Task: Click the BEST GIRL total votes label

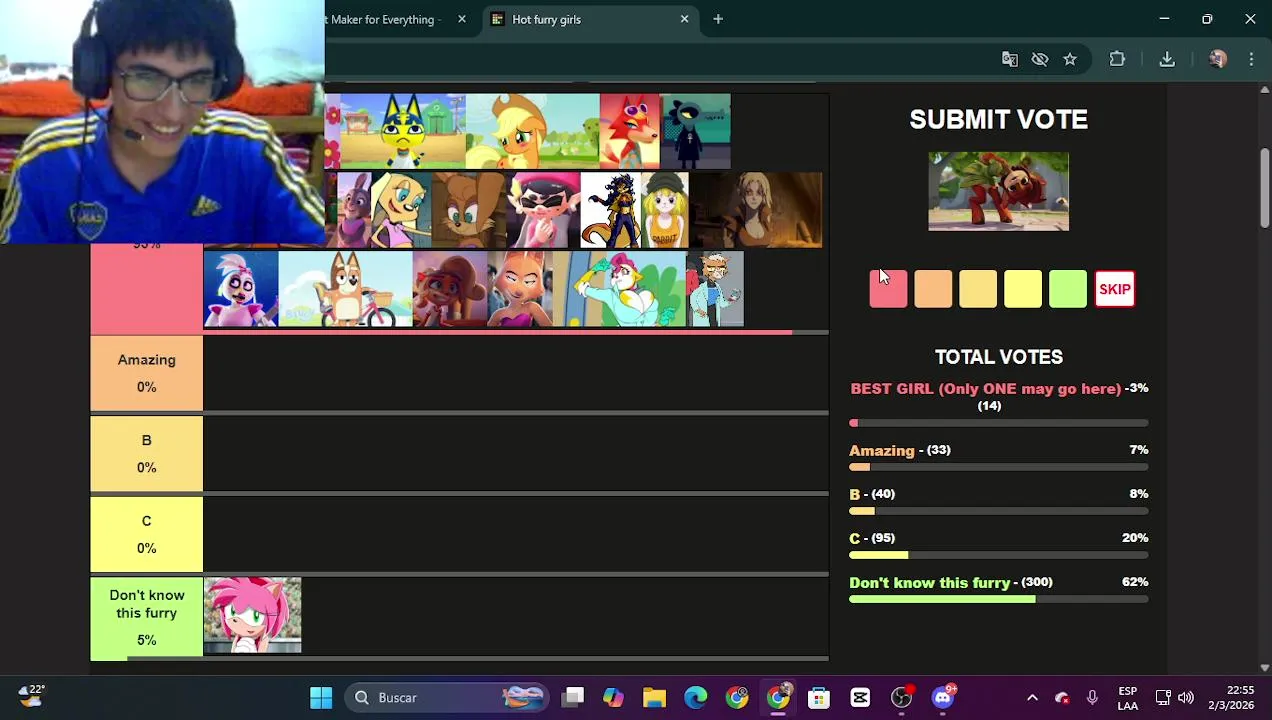Action: pyautogui.click(x=985, y=389)
